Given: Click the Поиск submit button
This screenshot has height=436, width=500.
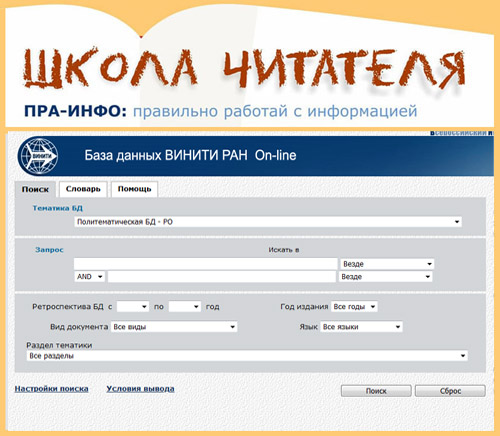Looking at the screenshot, I should pyautogui.click(x=376, y=391).
